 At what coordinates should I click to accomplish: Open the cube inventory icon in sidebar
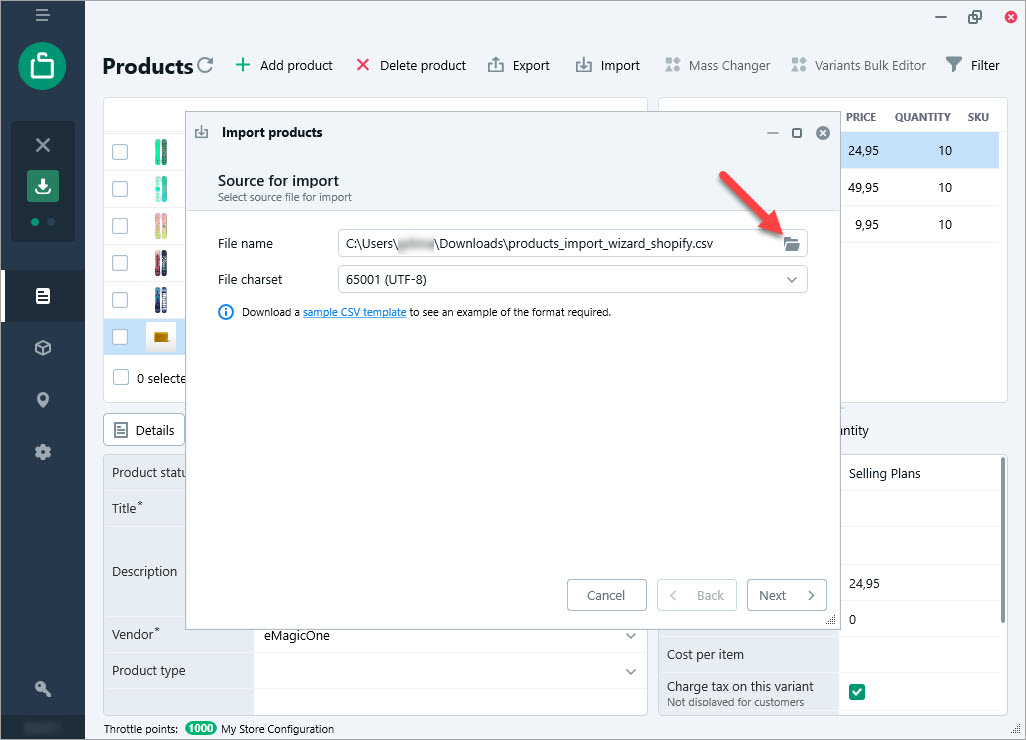[x=43, y=347]
